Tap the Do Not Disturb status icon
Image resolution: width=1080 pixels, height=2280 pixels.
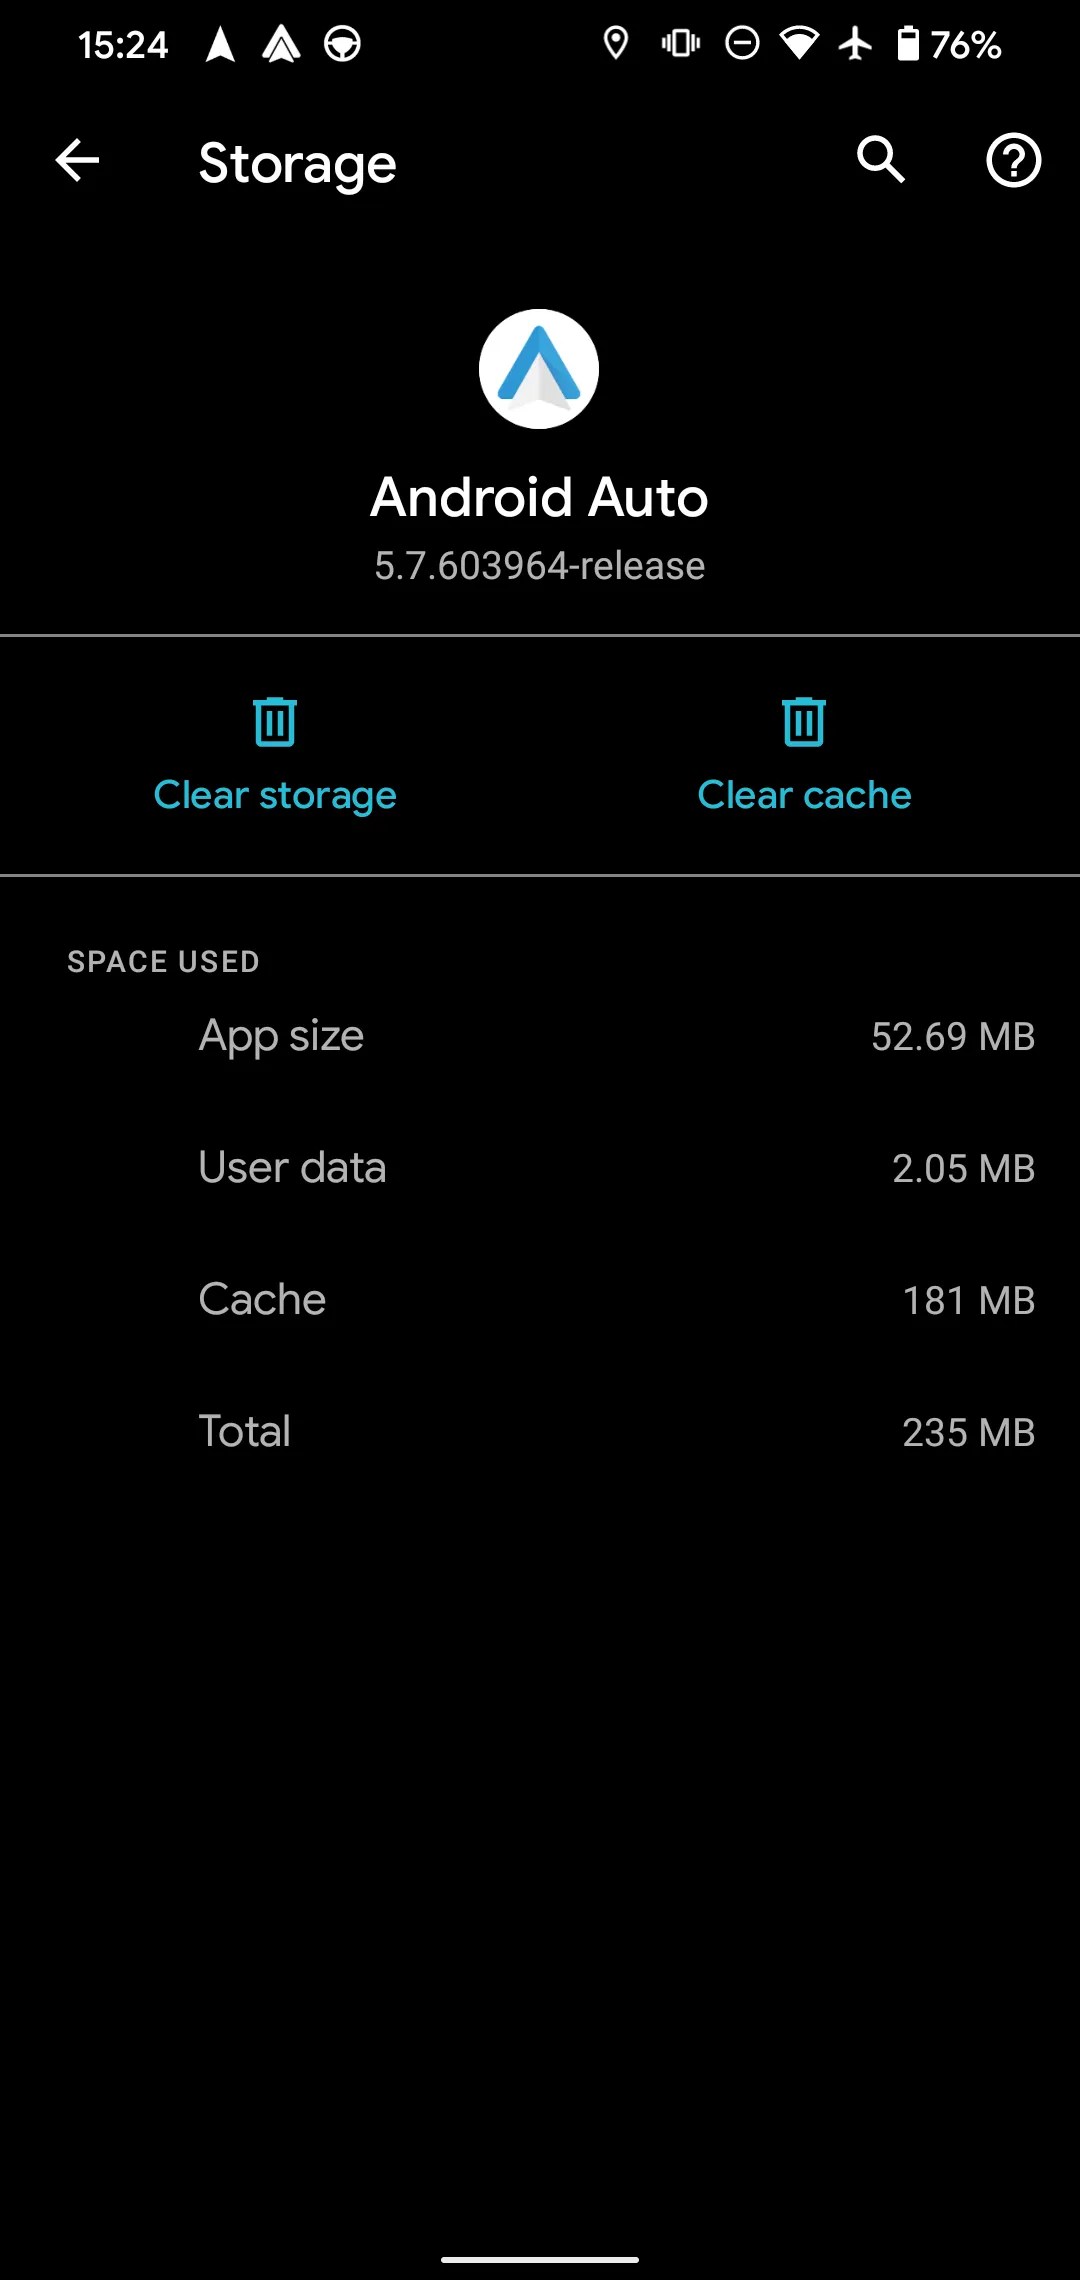tap(742, 44)
